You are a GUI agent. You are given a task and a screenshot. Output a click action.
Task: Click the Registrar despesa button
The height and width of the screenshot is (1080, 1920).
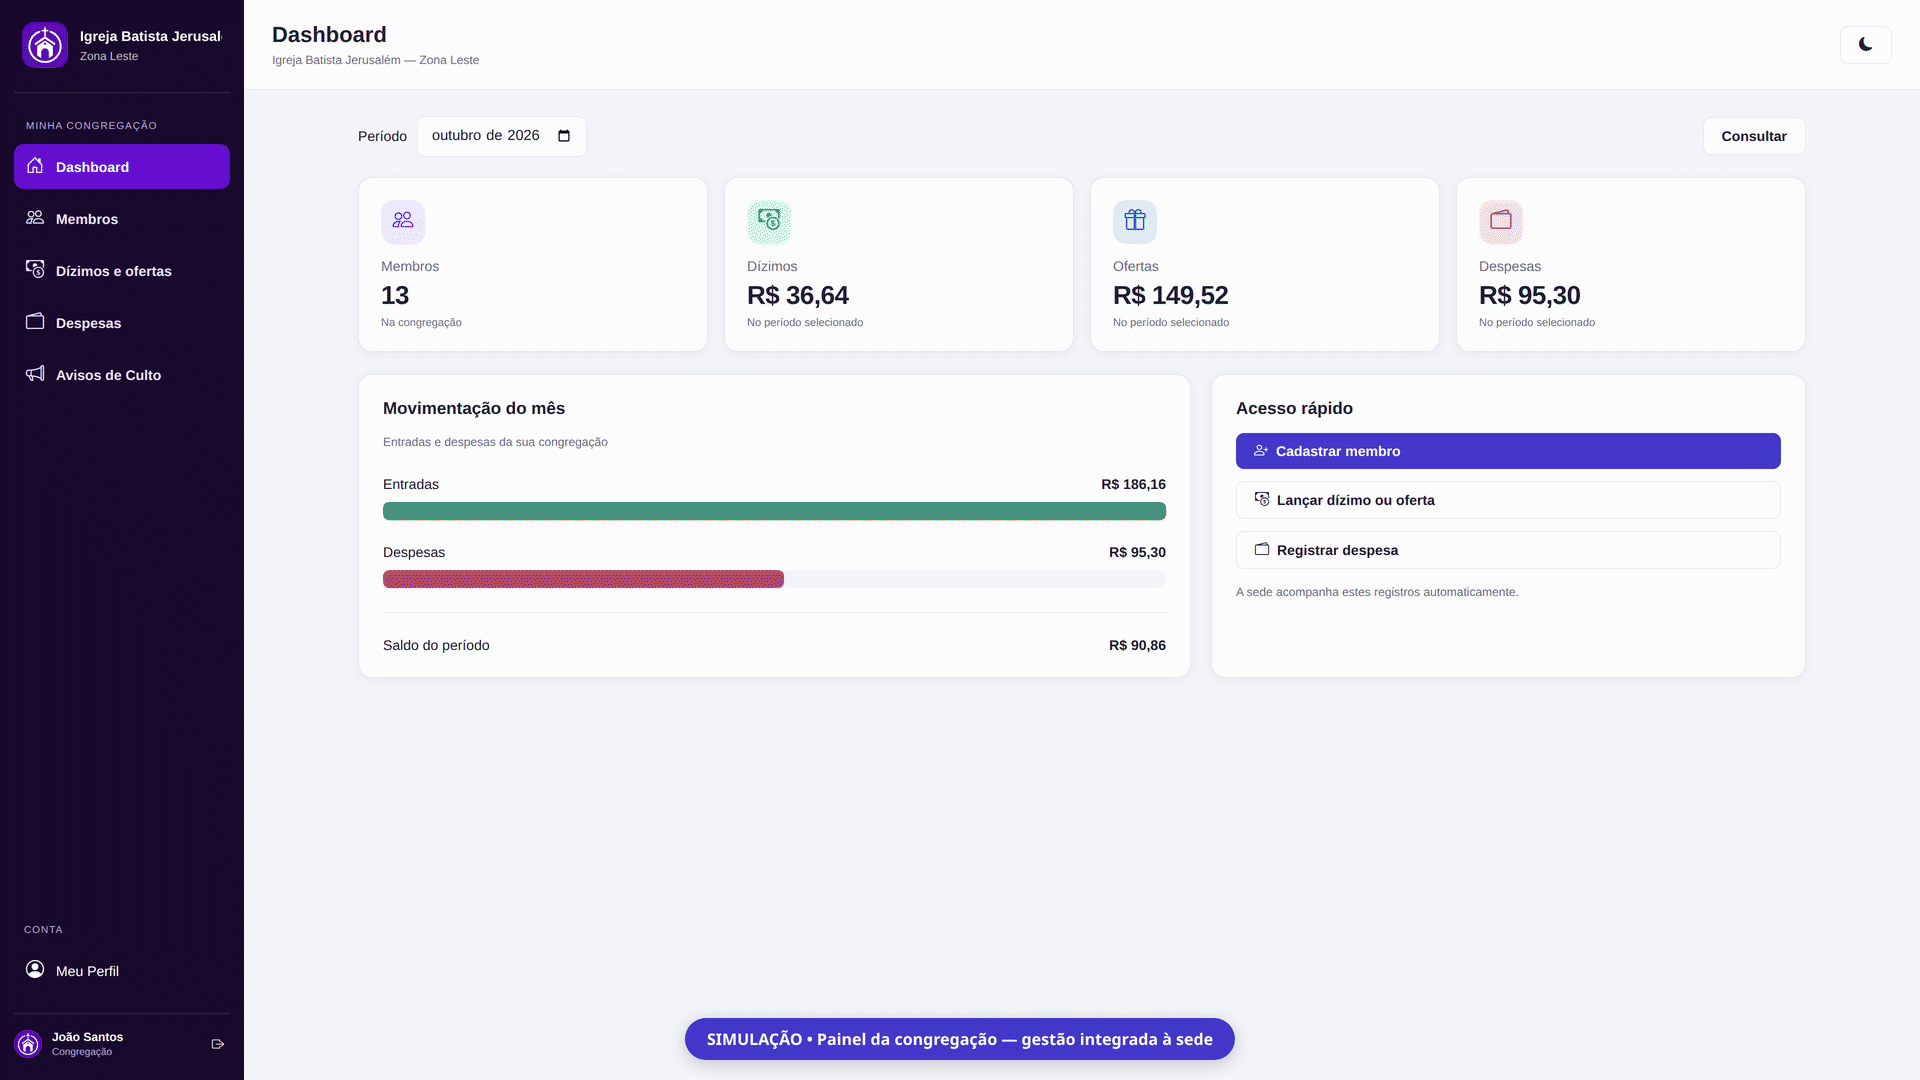point(1507,550)
